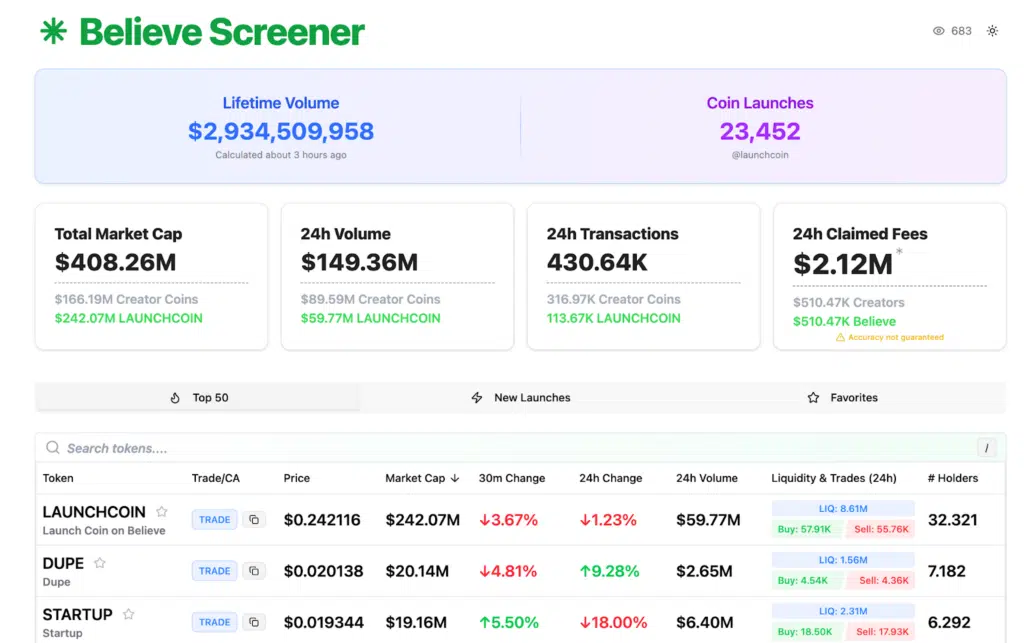Open the Favorites tab
Screen dimensions: 1024x643
pyautogui.click(x=843, y=398)
